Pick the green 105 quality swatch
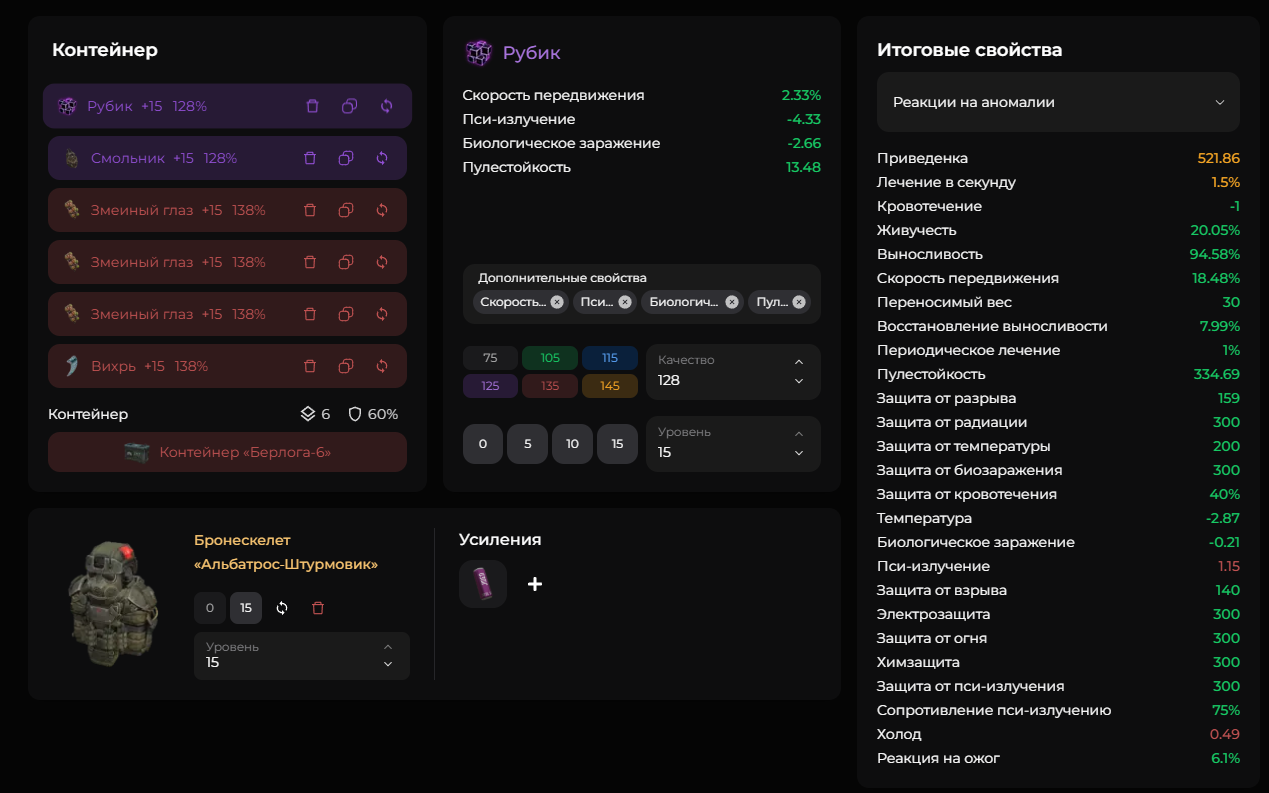This screenshot has width=1269, height=793. coord(549,358)
